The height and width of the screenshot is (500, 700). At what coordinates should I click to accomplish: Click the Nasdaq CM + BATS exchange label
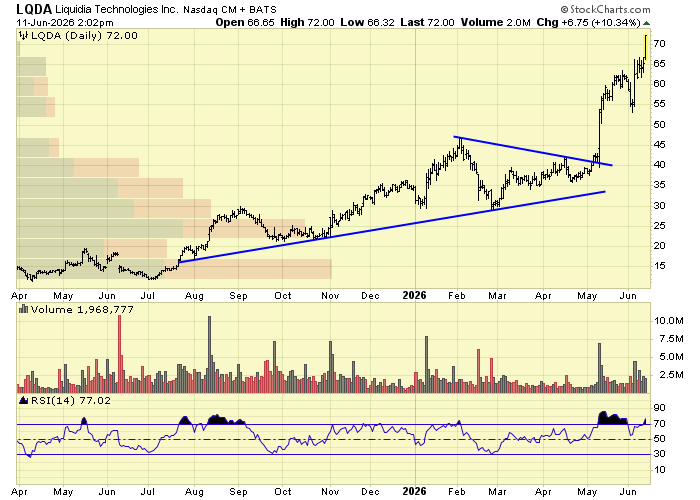pos(230,9)
